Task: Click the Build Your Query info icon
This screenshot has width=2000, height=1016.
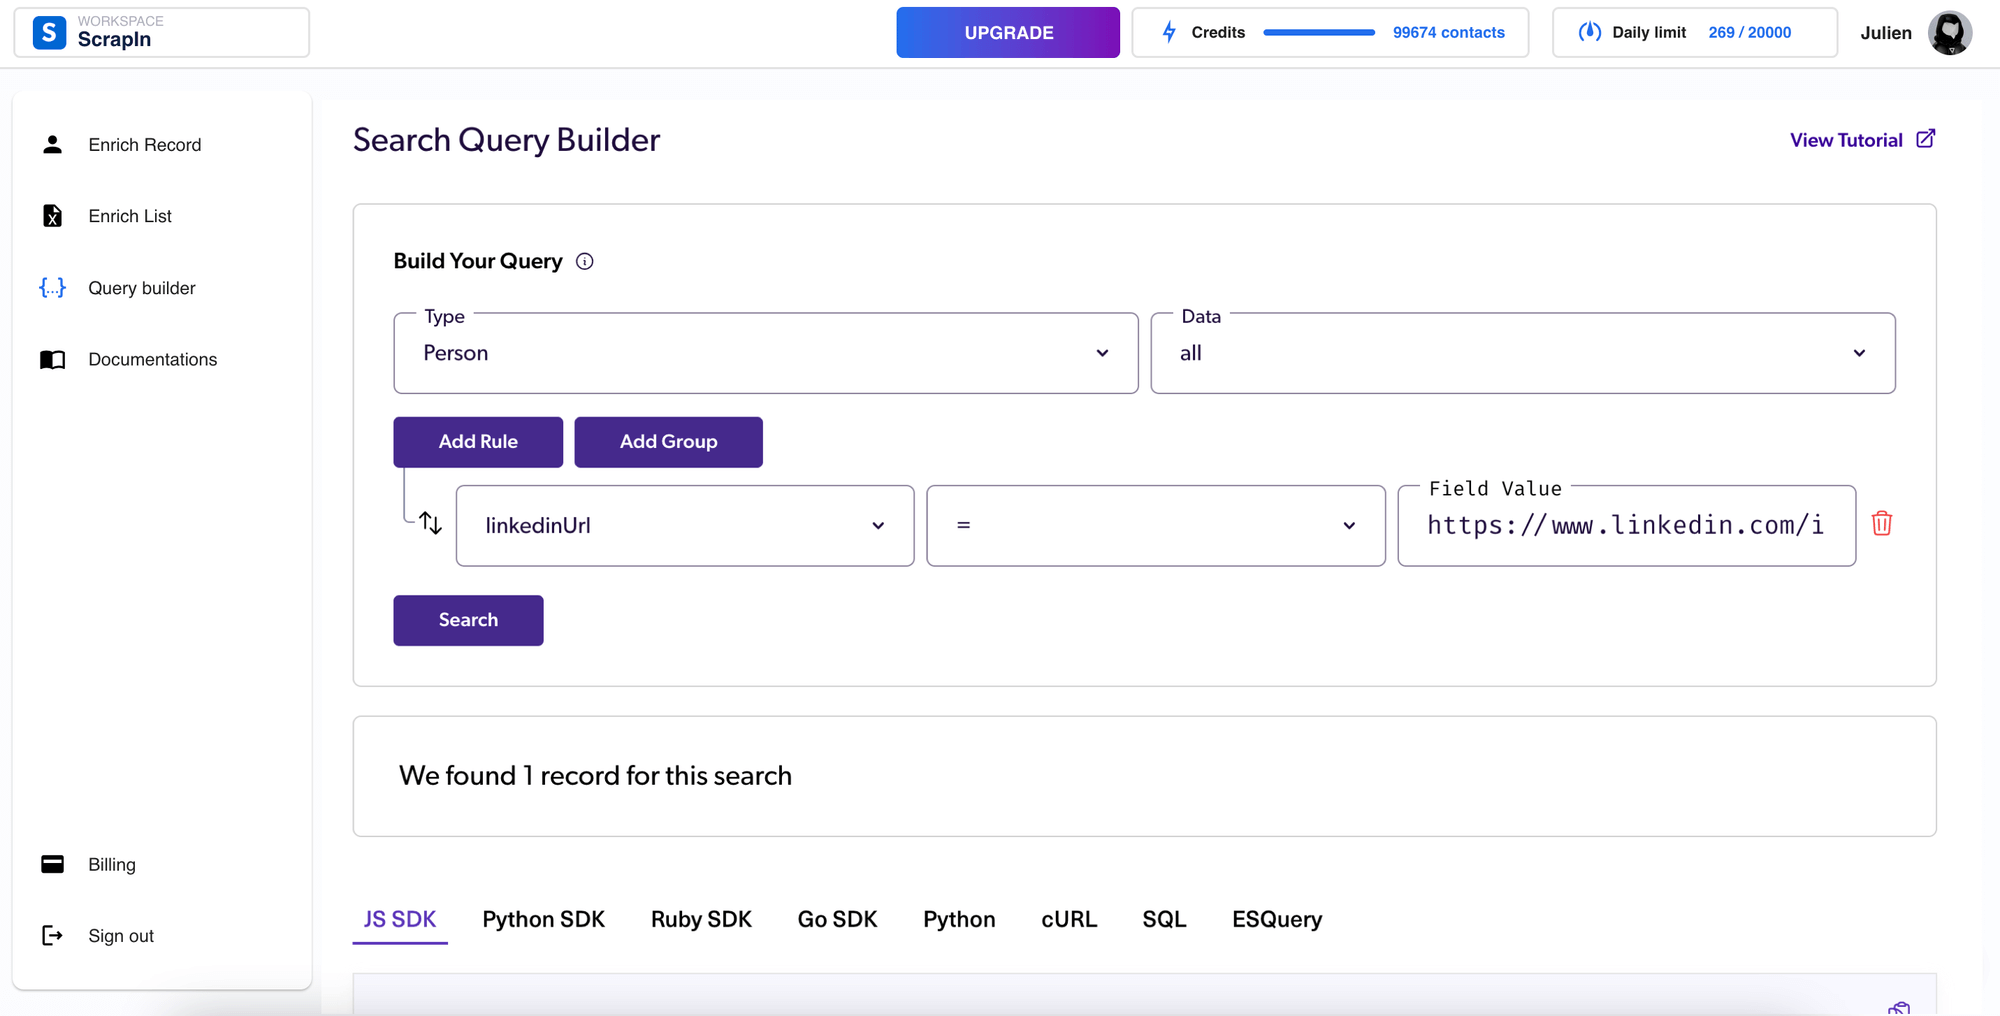Action: point(585,261)
